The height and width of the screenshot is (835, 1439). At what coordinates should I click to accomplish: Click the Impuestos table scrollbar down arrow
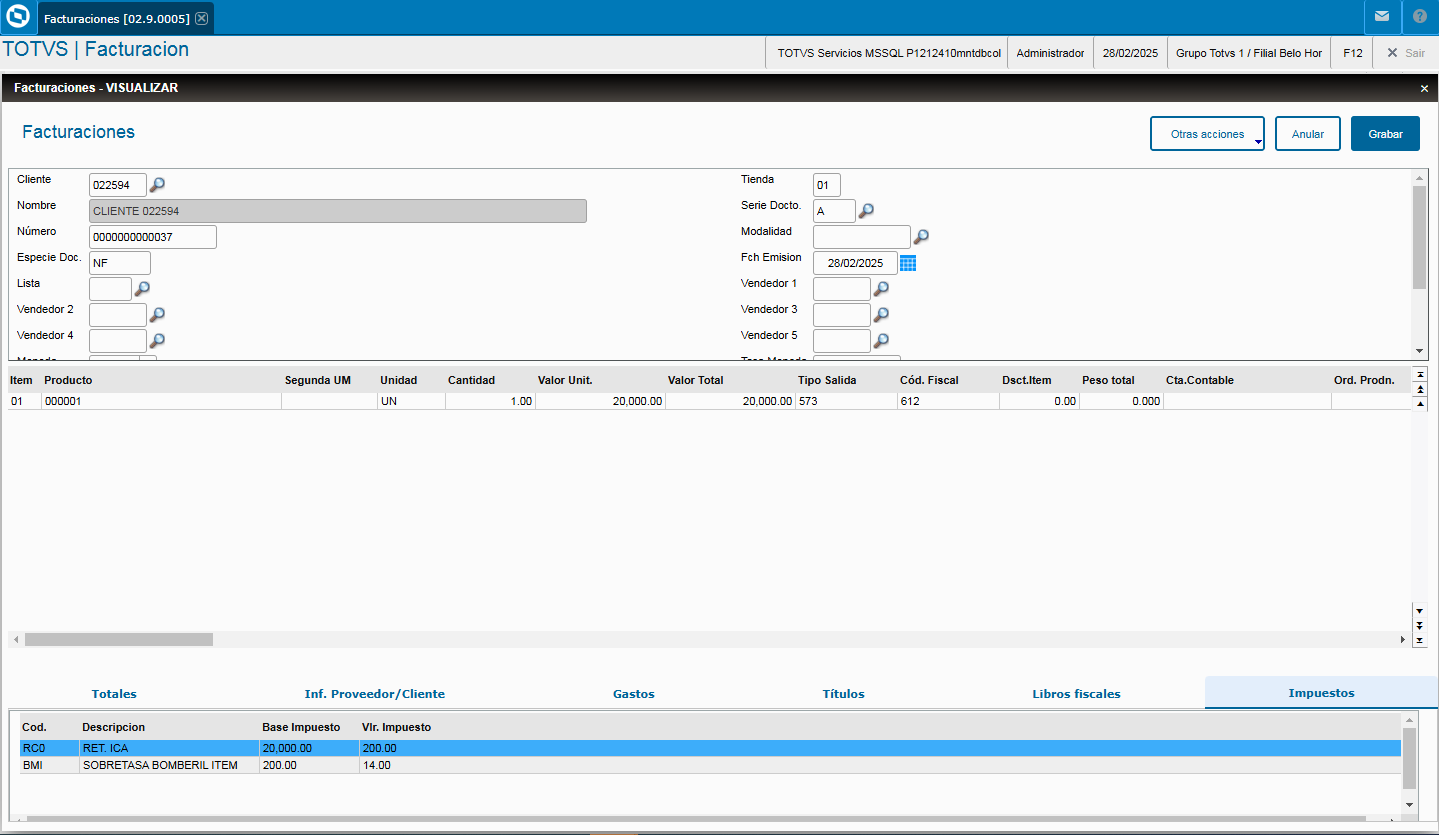[1410, 804]
